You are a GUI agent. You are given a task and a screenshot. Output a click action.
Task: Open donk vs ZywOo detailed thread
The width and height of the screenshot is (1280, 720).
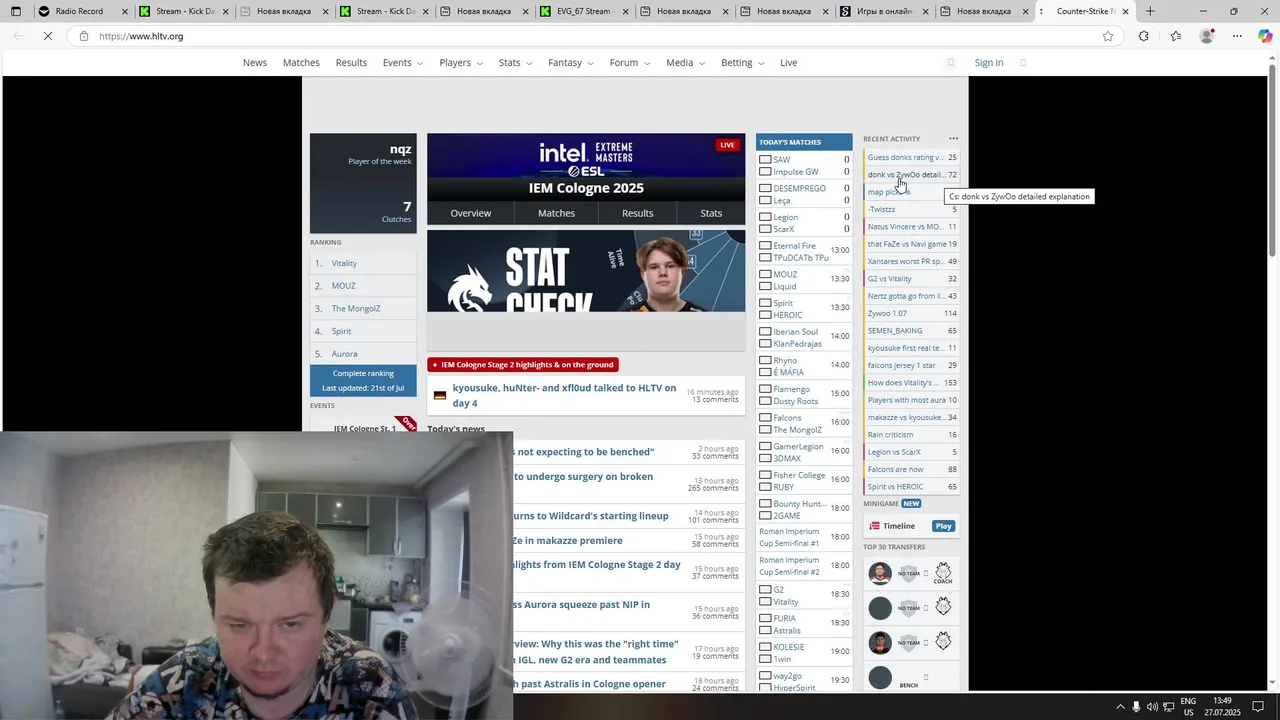[x=911, y=175]
